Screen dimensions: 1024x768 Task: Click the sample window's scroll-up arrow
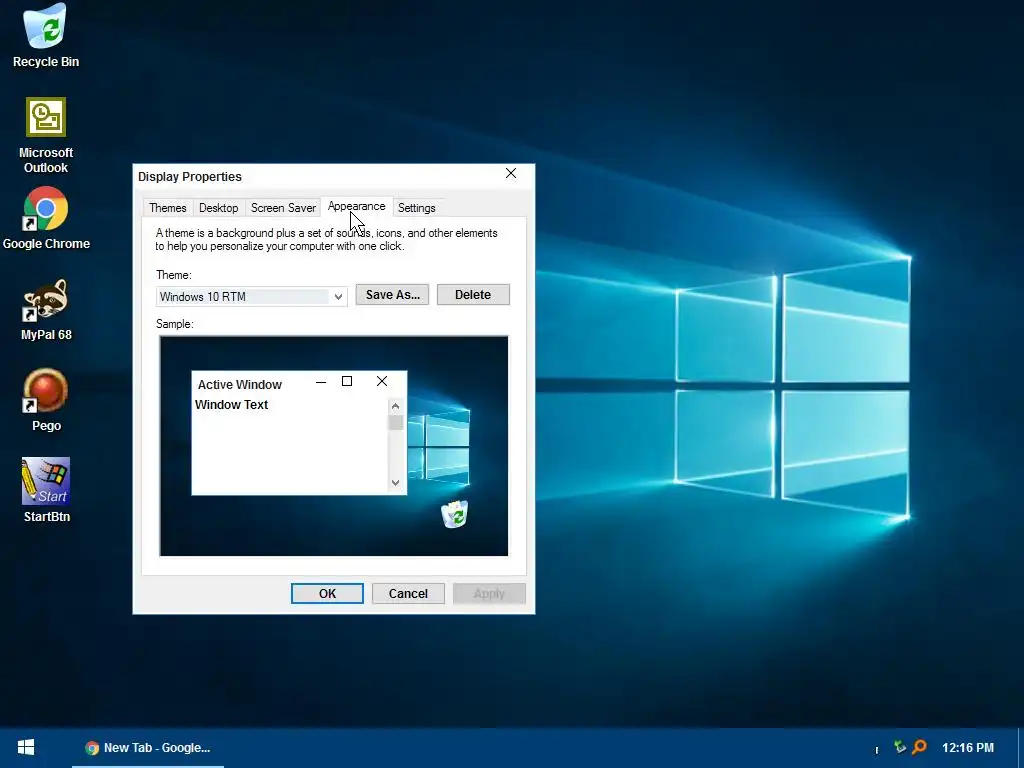(395, 406)
